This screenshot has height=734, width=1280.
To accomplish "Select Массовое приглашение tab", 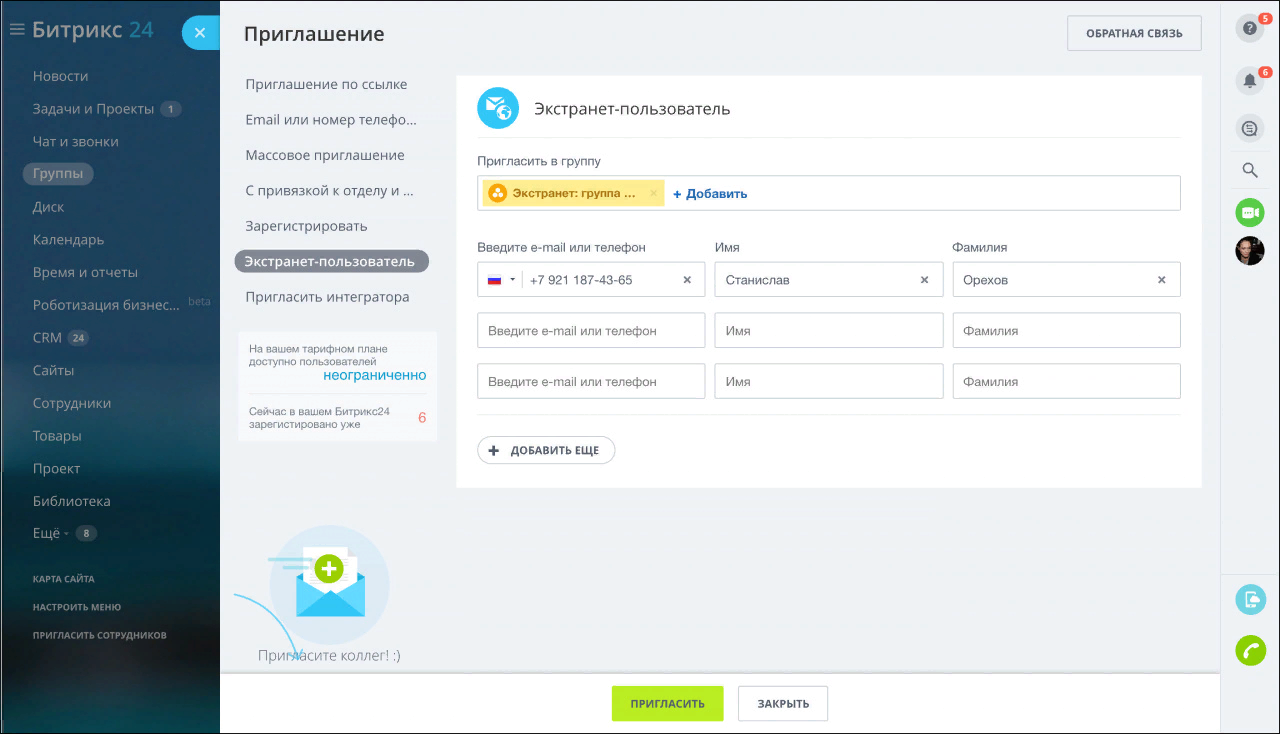I will pyautogui.click(x=325, y=155).
